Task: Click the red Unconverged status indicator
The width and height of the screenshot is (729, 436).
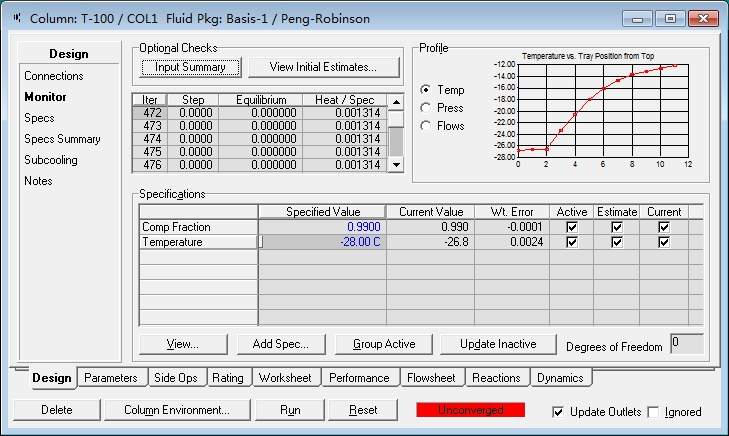Action: pyautogui.click(x=473, y=410)
